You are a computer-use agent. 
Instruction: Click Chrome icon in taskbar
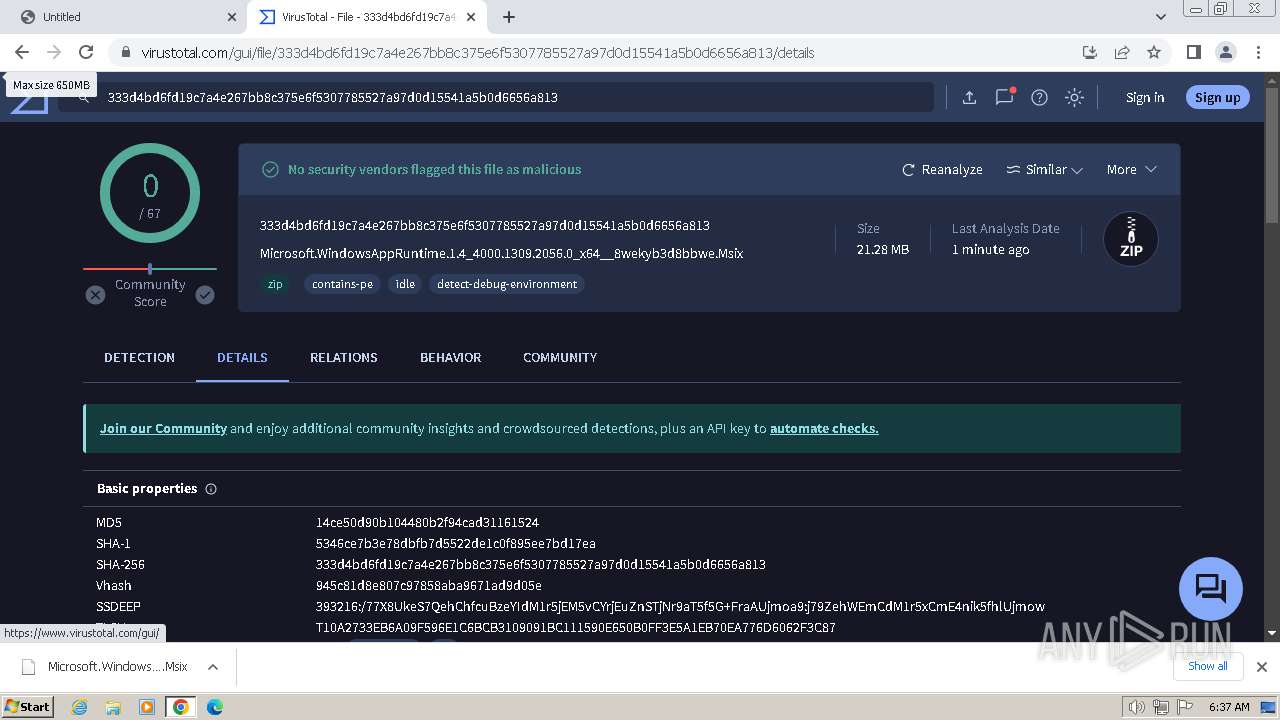181,707
